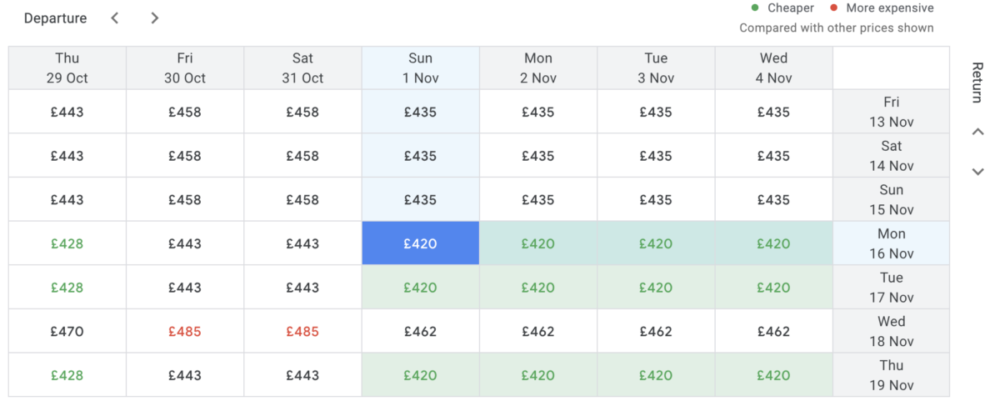Choose the red £485 price under Fri 30 Oct
The image size is (1000, 411).
click(x=185, y=331)
